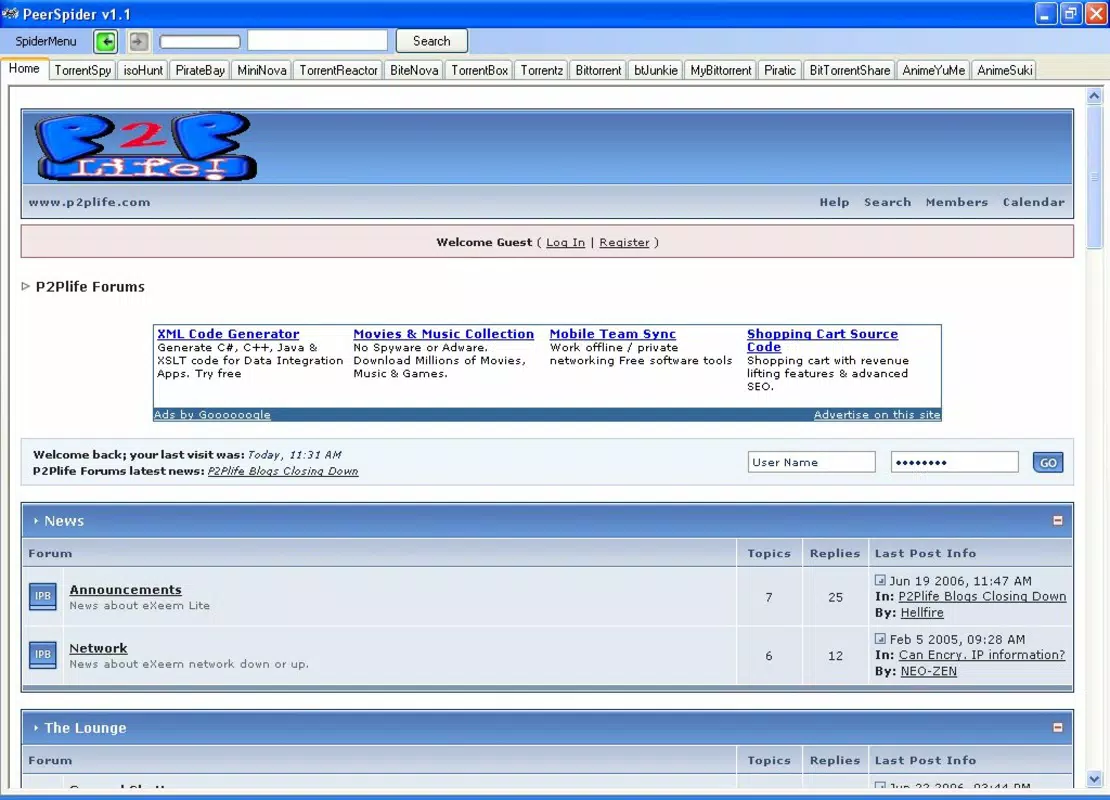Open the Network forum

(x=98, y=648)
